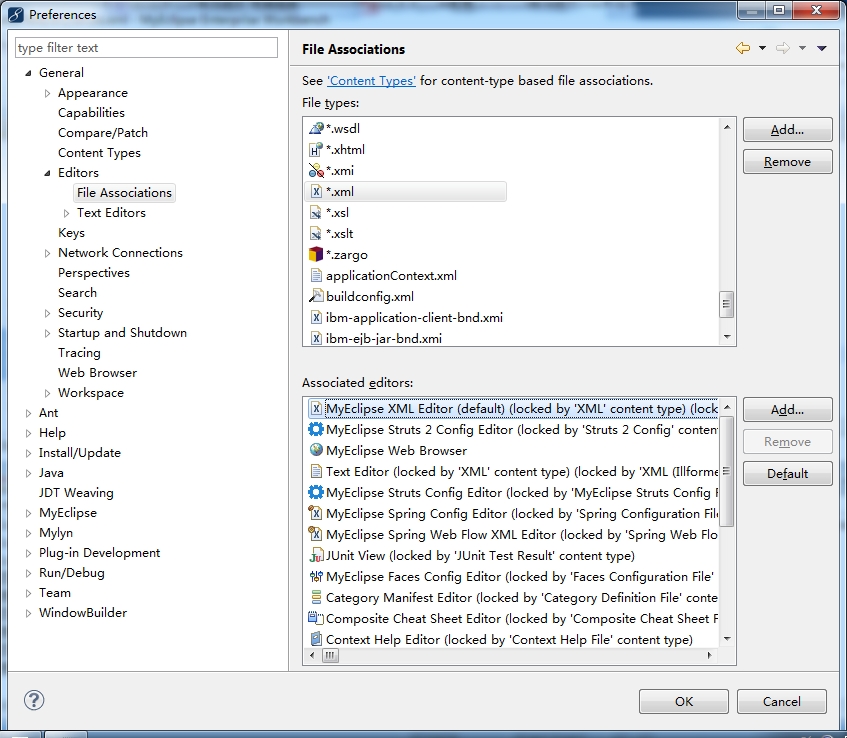The height and width of the screenshot is (738, 847).
Task: Expand the Network Connections node
Action: point(47,253)
